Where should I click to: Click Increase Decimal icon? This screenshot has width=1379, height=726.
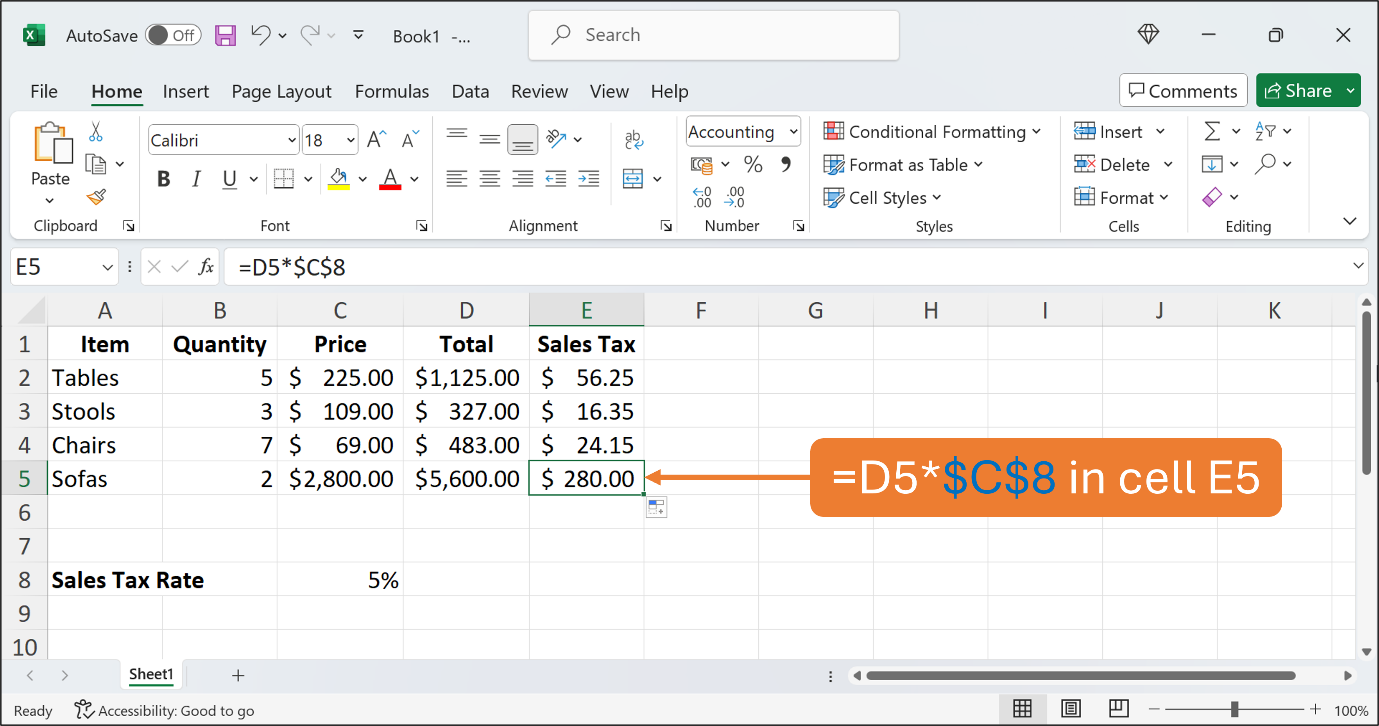(702, 197)
